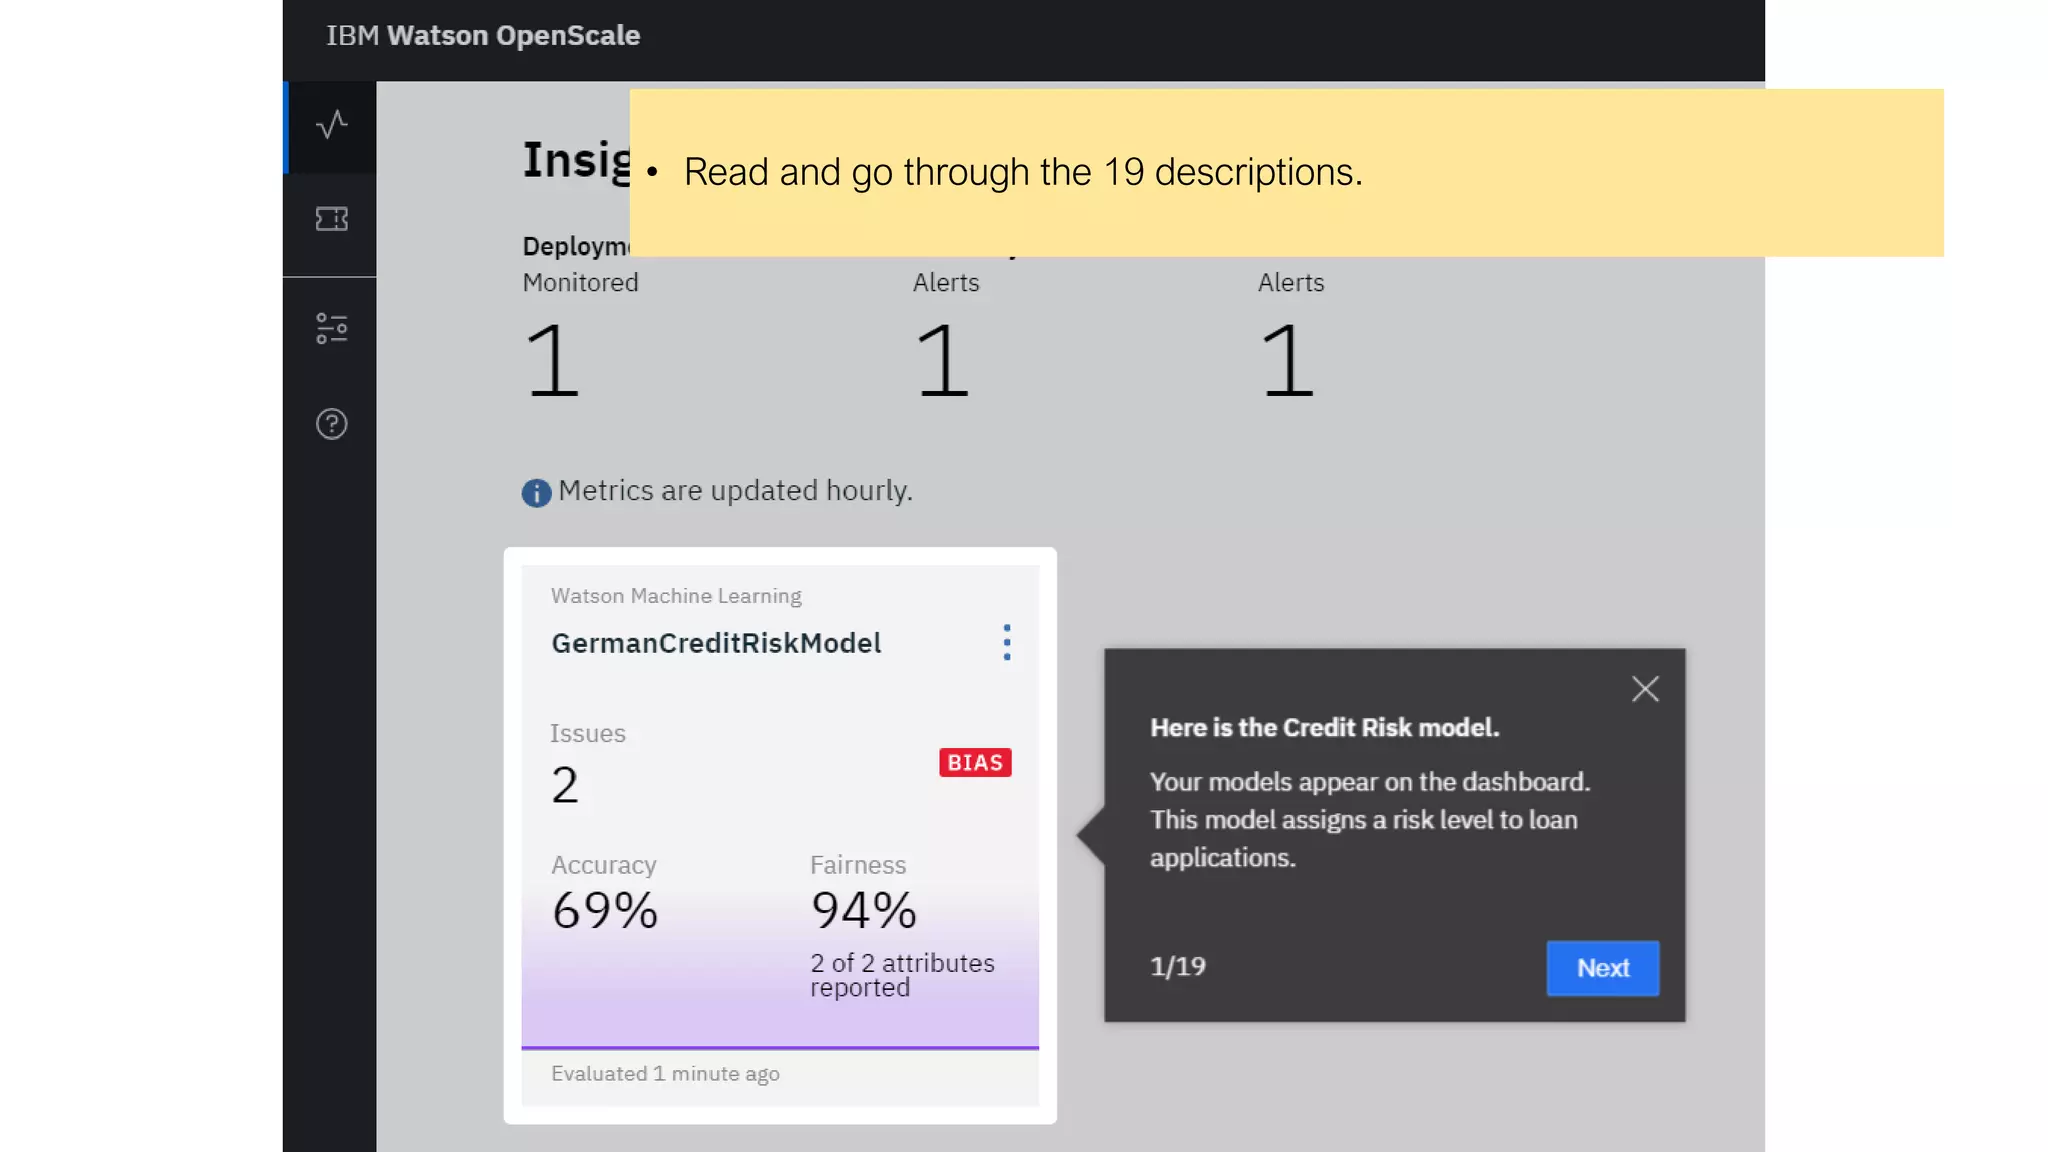This screenshot has height=1152, width=2048.
Task: Click the IBM Watson OpenScale header title
Action: point(483,36)
